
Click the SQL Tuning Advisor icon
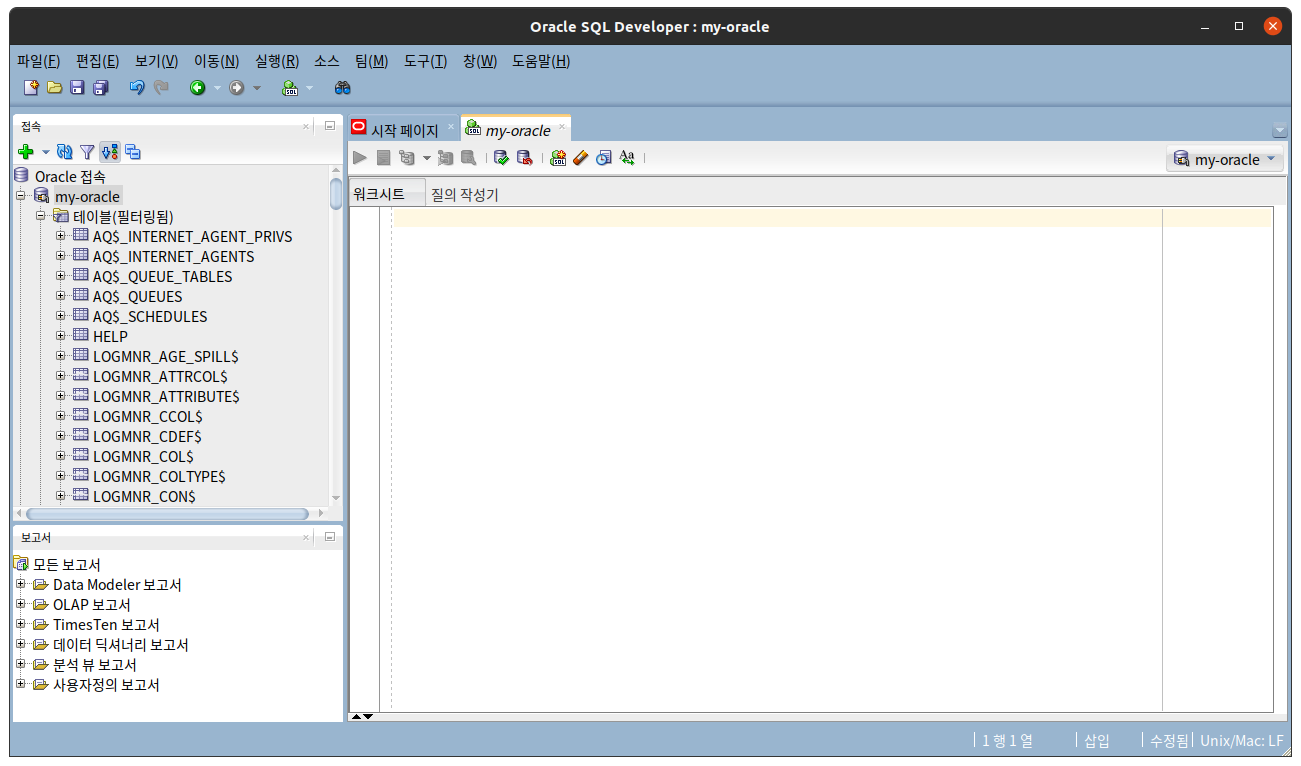(x=468, y=158)
